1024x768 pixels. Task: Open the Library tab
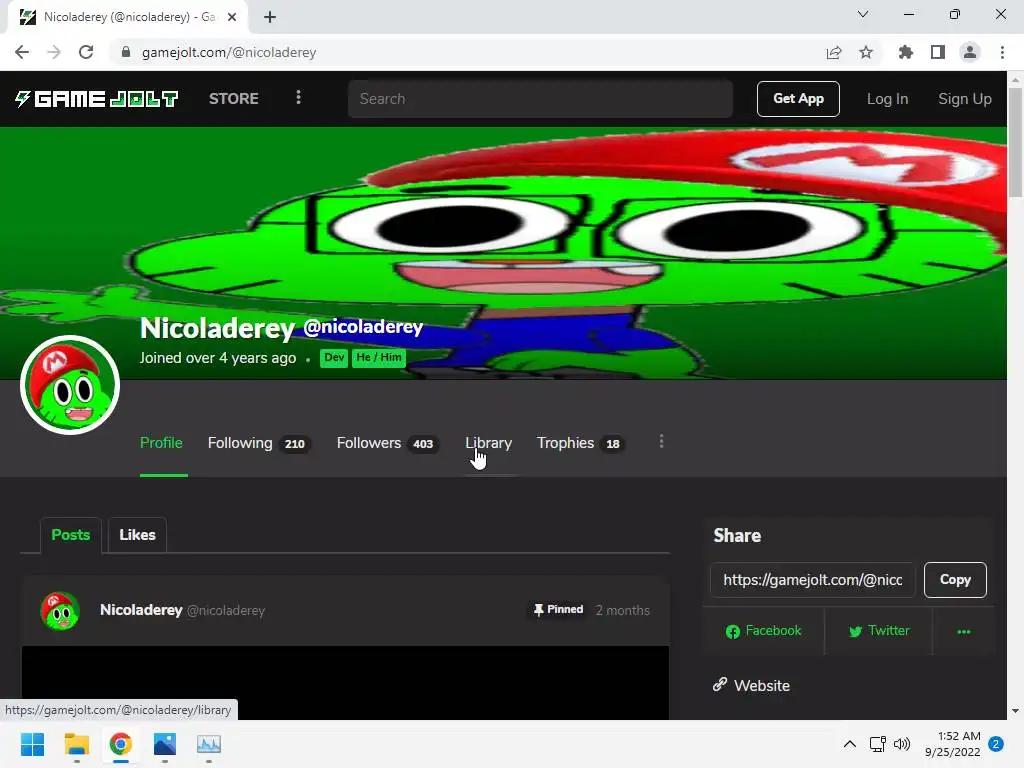click(488, 443)
